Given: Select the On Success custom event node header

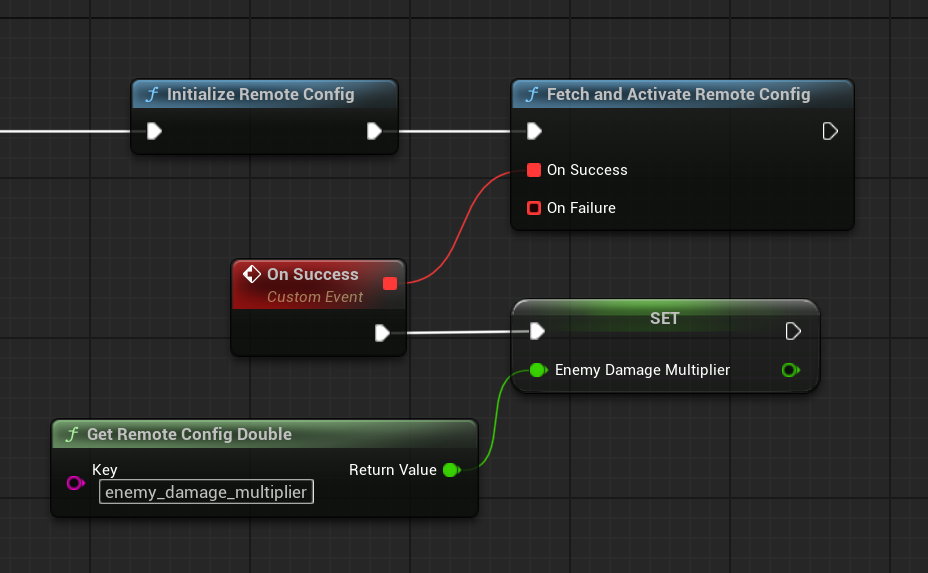Looking at the screenshot, I should [312, 275].
